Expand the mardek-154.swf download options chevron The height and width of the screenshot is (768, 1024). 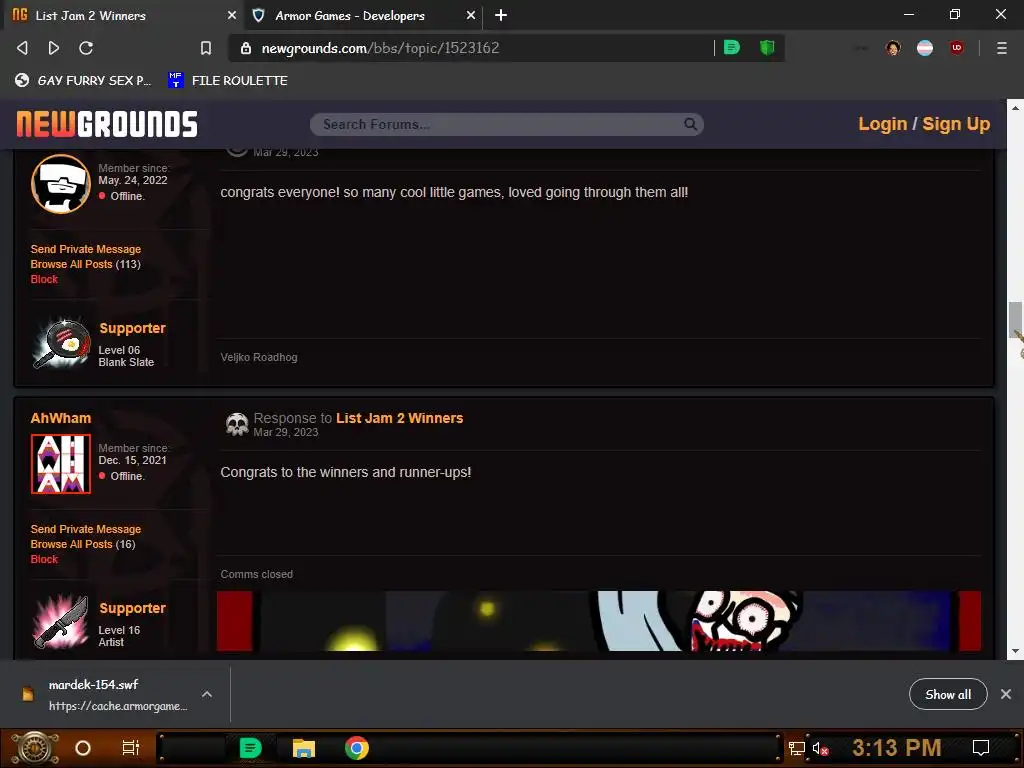click(x=206, y=694)
